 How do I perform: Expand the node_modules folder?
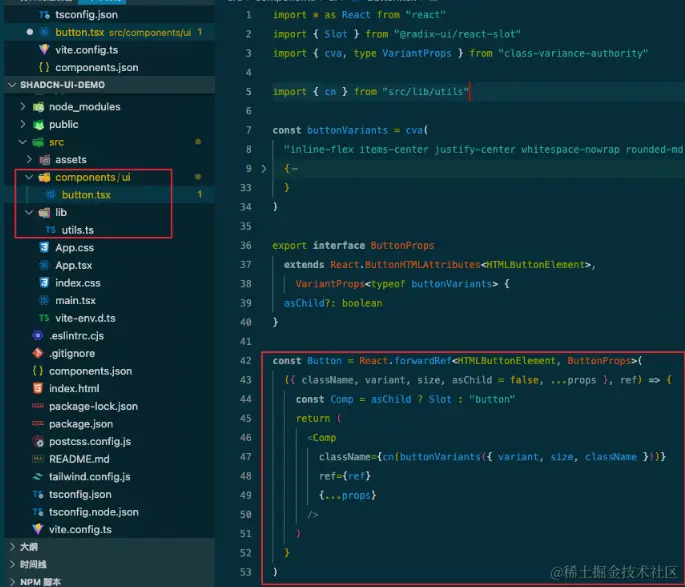(23, 107)
